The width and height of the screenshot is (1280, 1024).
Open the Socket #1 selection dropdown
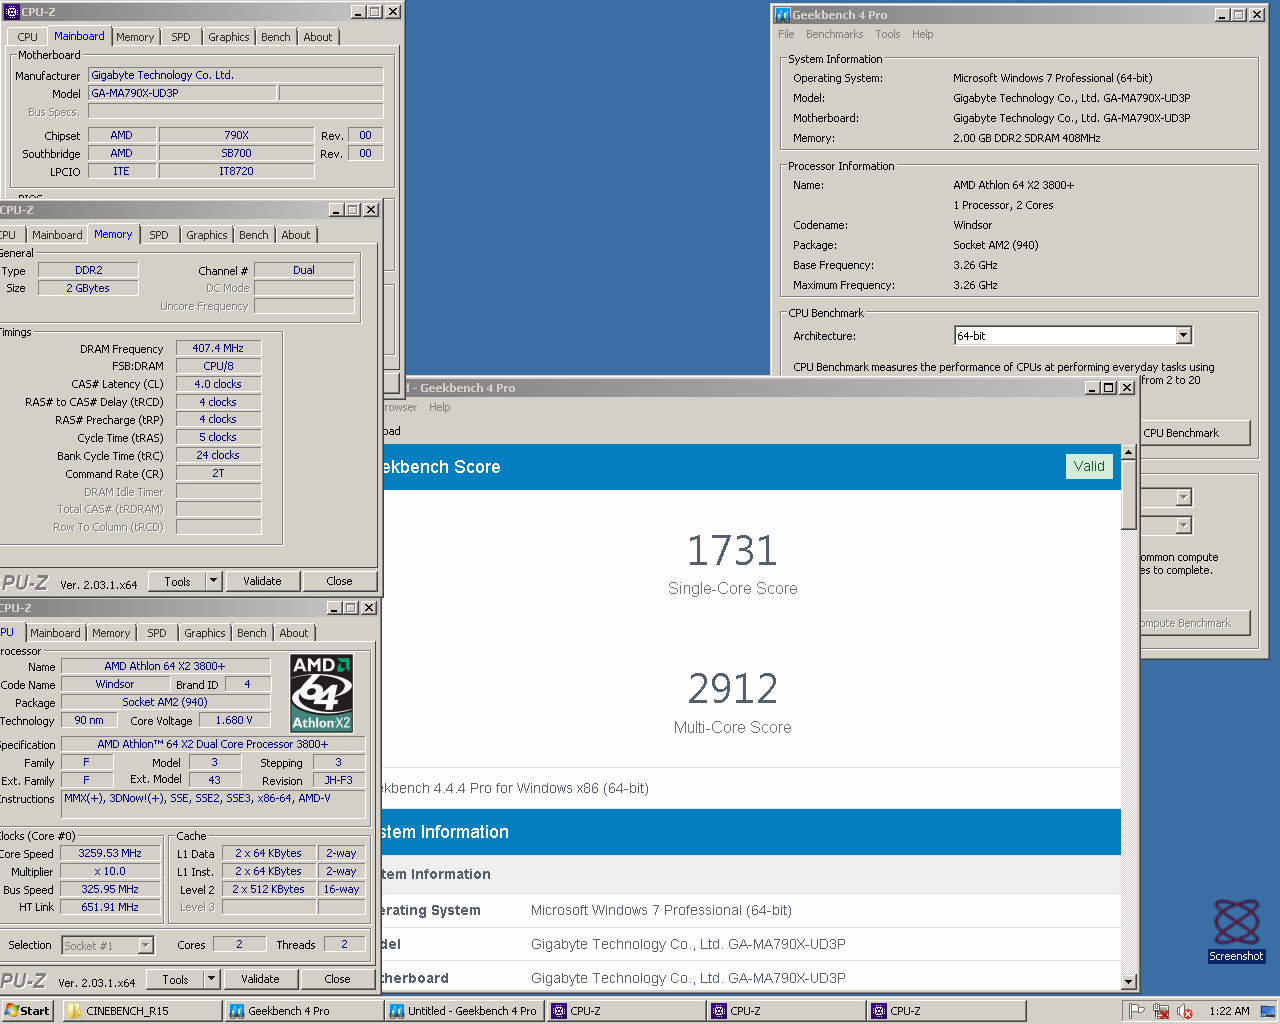point(146,945)
